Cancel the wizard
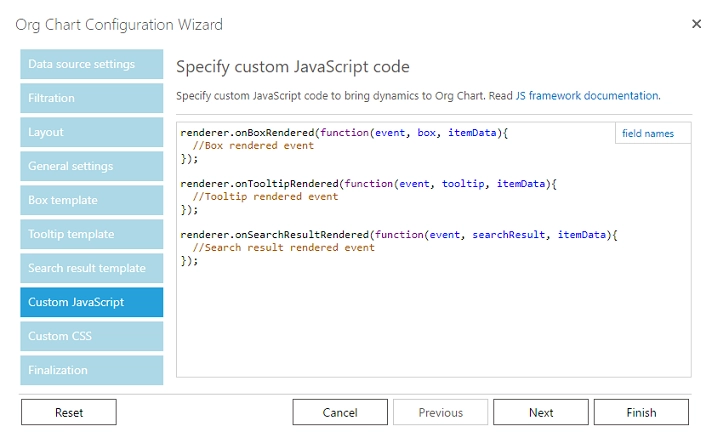712x432 pixels. tap(340, 412)
